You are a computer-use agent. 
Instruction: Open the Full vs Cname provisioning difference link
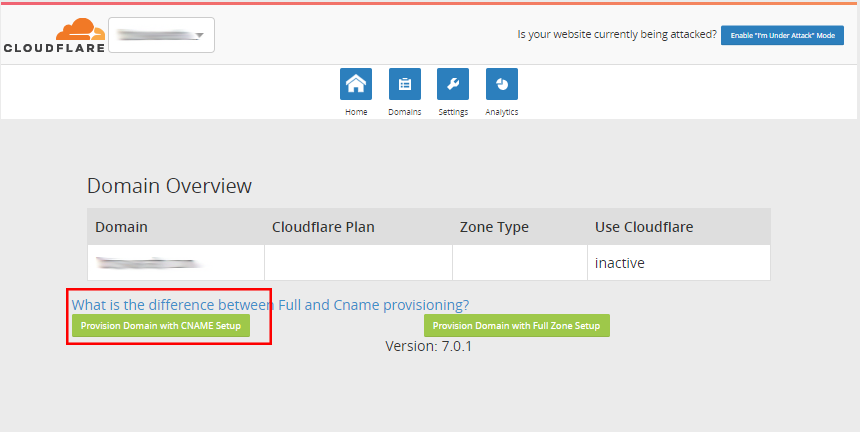[x=270, y=304]
